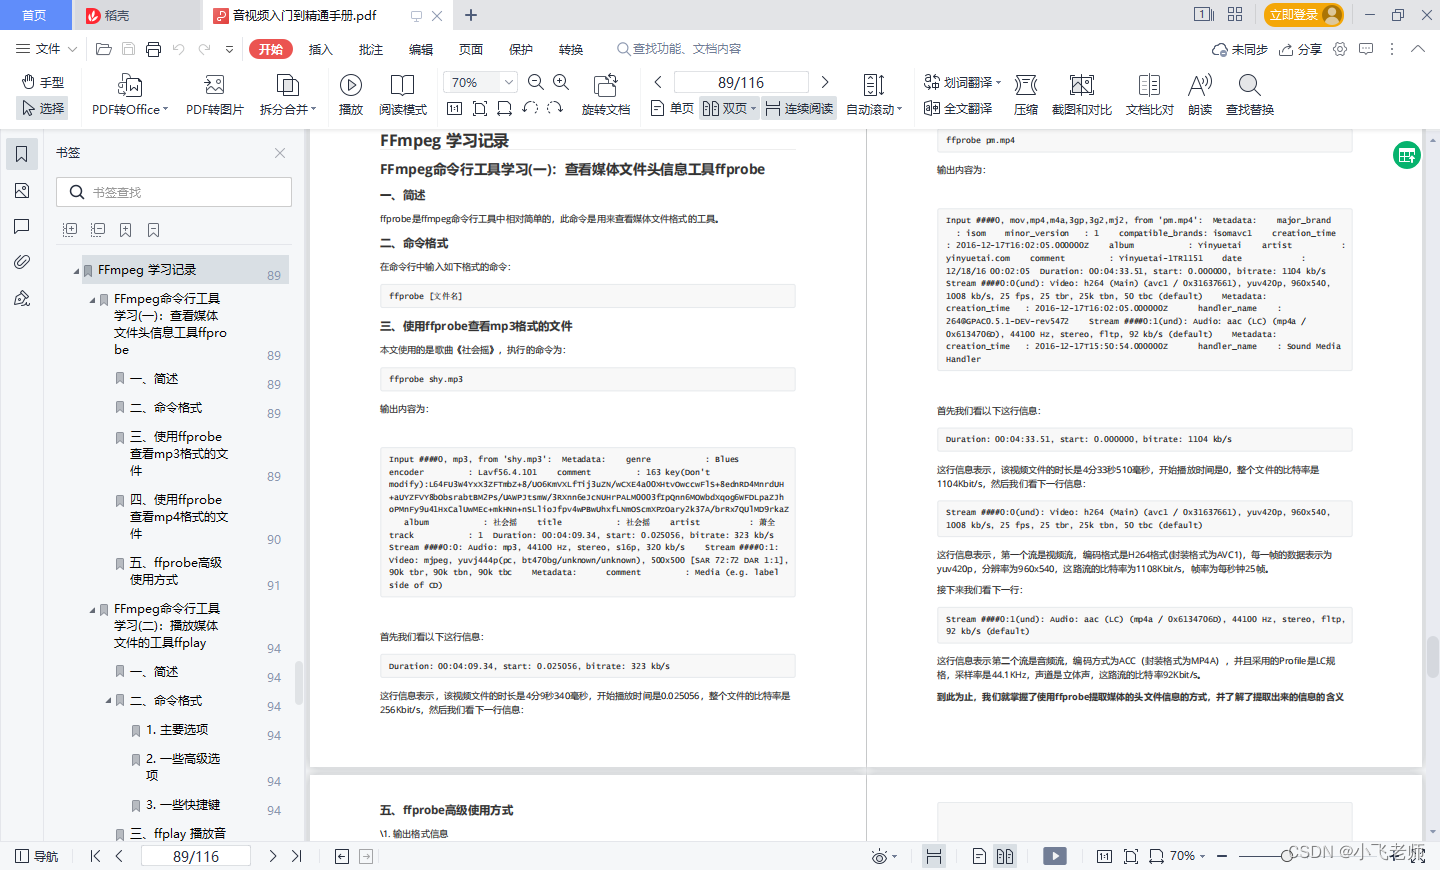Zoom out with the minus magnifier
This screenshot has height=870, width=1440.
pyautogui.click(x=536, y=82)
